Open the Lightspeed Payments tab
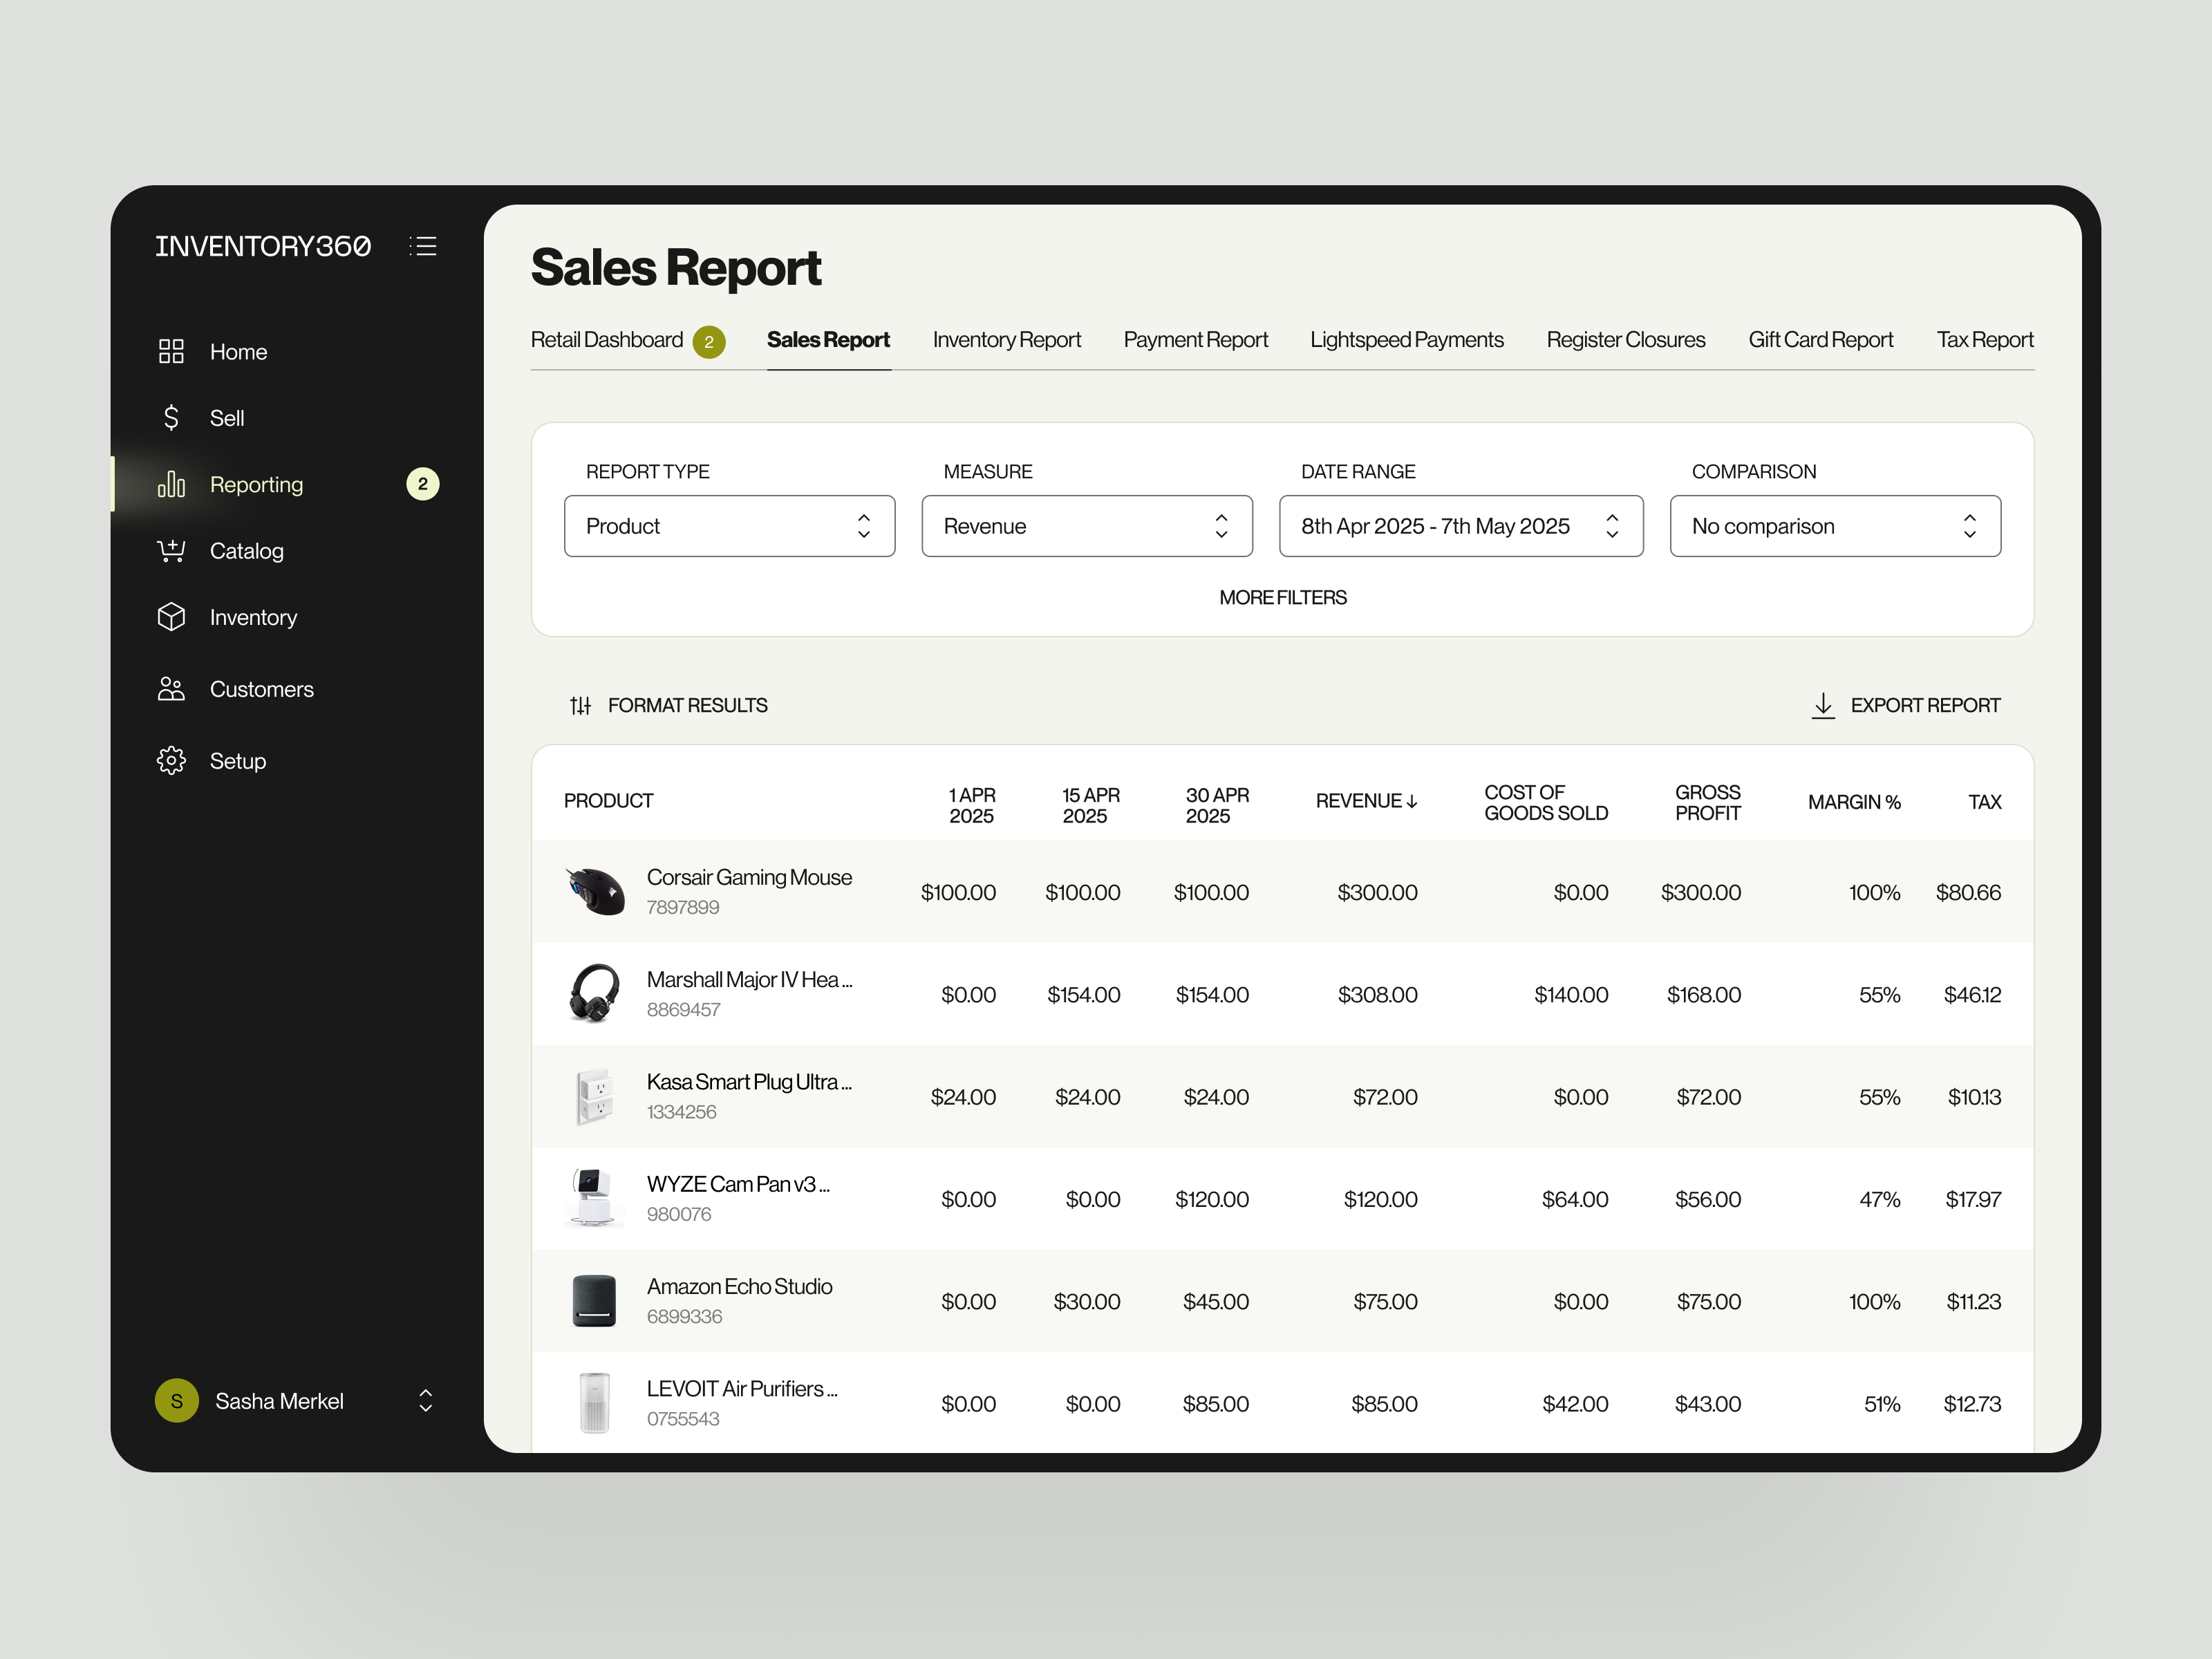2212x1659 pixels. pyautogui.click(x=1406, y=340)
